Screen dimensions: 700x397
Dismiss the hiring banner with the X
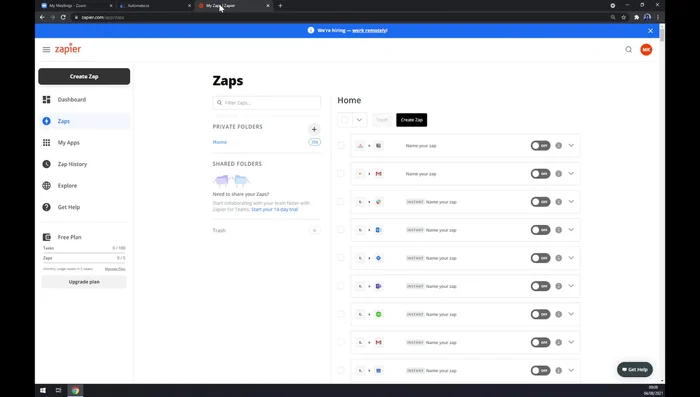pyautogui.click(x=650, y=31)
